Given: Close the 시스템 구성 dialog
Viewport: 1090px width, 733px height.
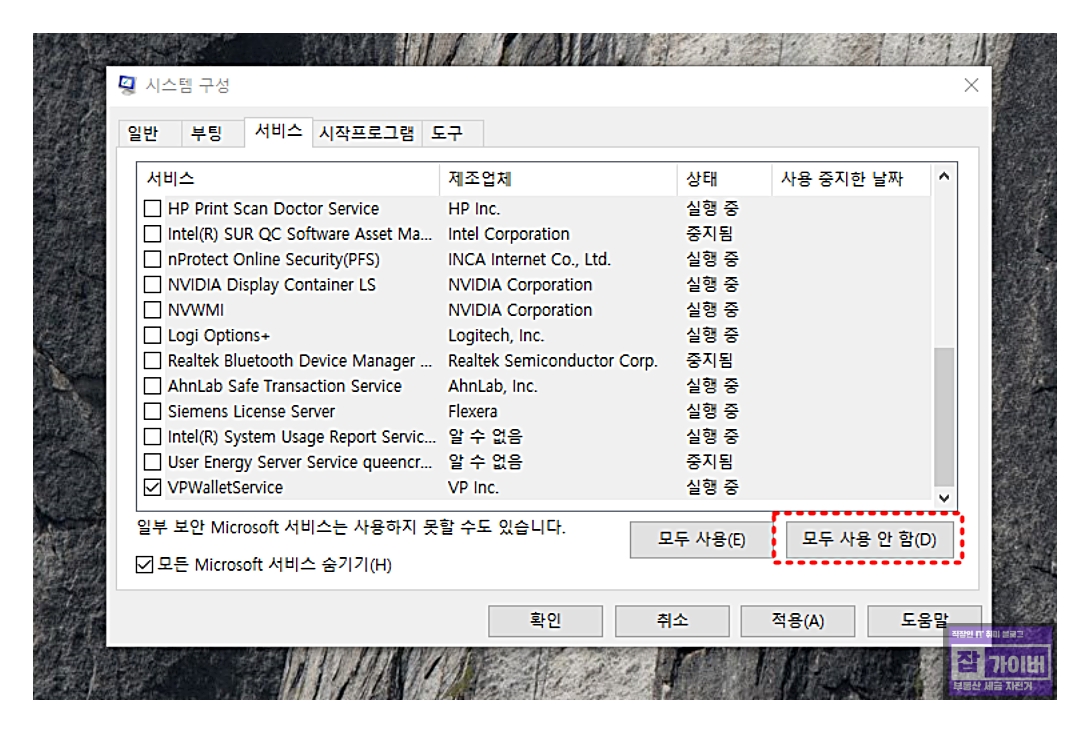Looking at the screenshot, I should click(x=971, y=85).
